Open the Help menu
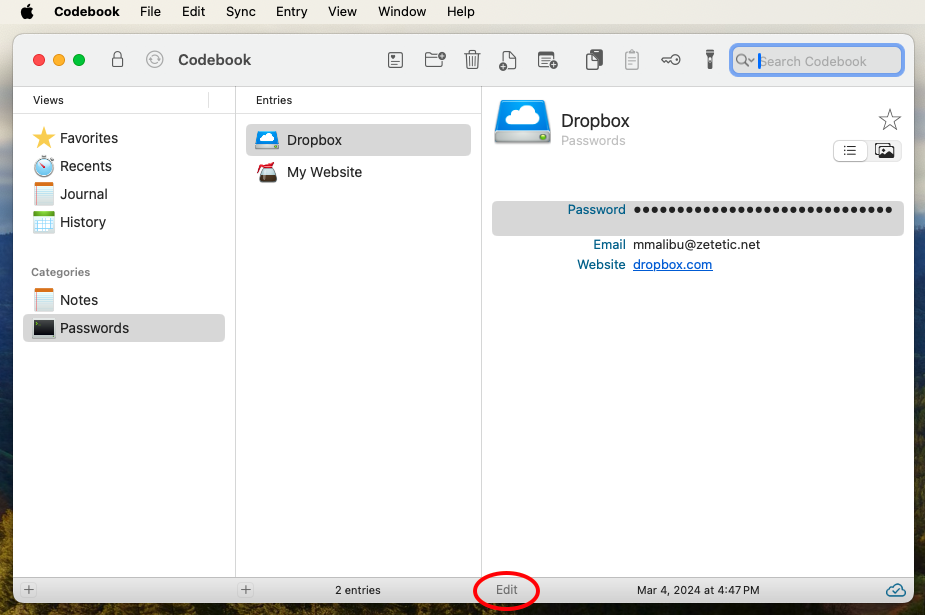Image resolution: width=925 pixels, height=615 pixels. tap(461, 12)
